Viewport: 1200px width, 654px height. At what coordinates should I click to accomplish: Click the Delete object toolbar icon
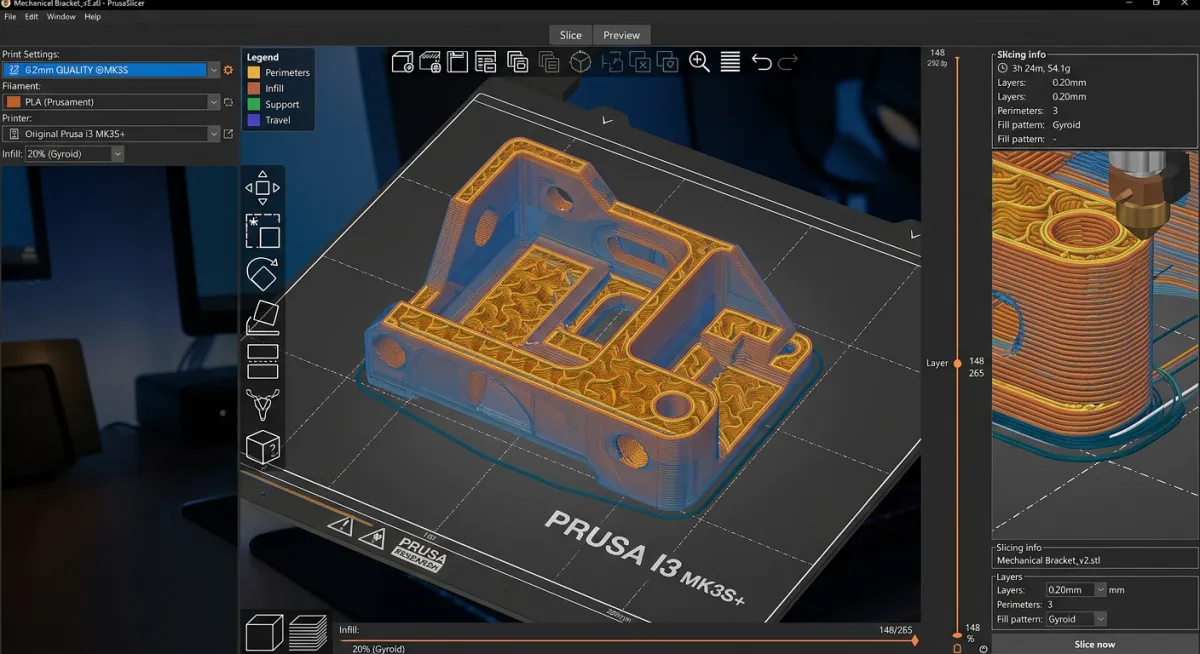pyautogui.click(x=430, y=62)
